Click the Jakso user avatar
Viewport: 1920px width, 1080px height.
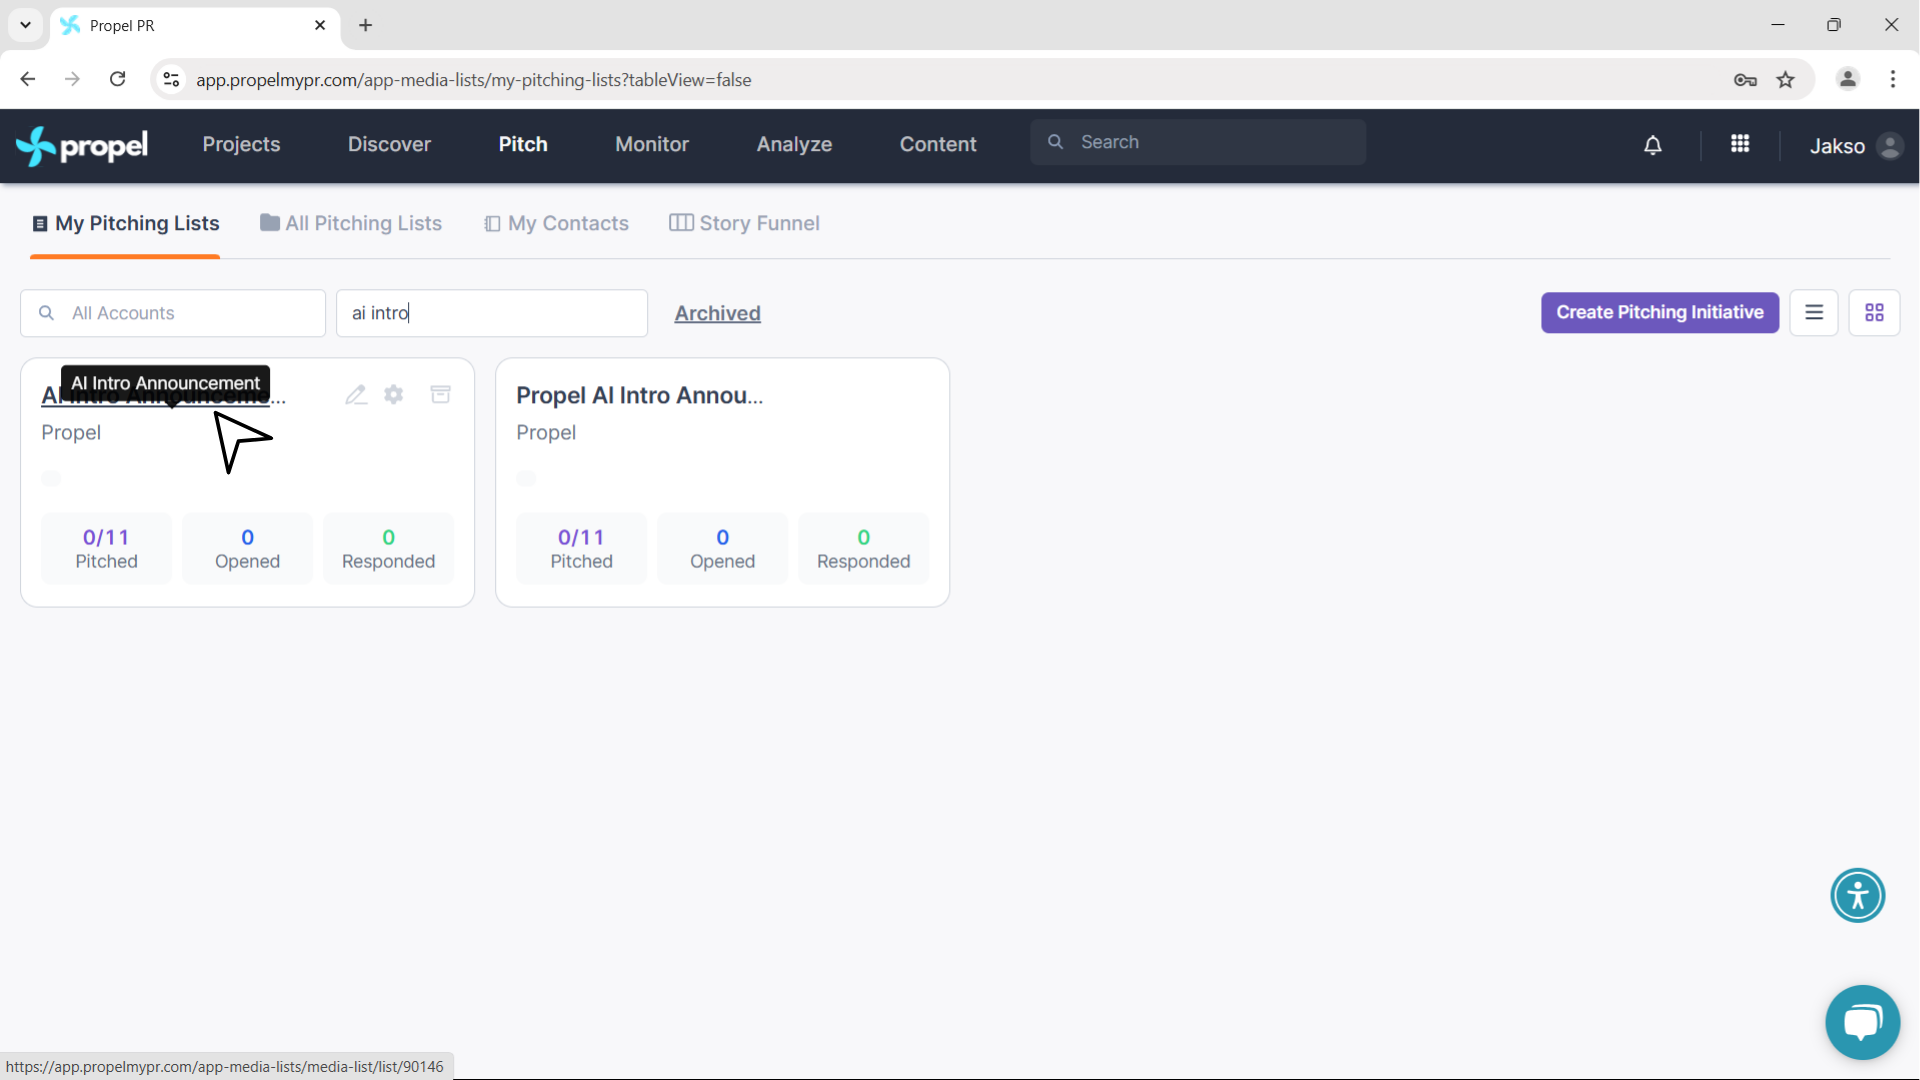pos(1890,146)
